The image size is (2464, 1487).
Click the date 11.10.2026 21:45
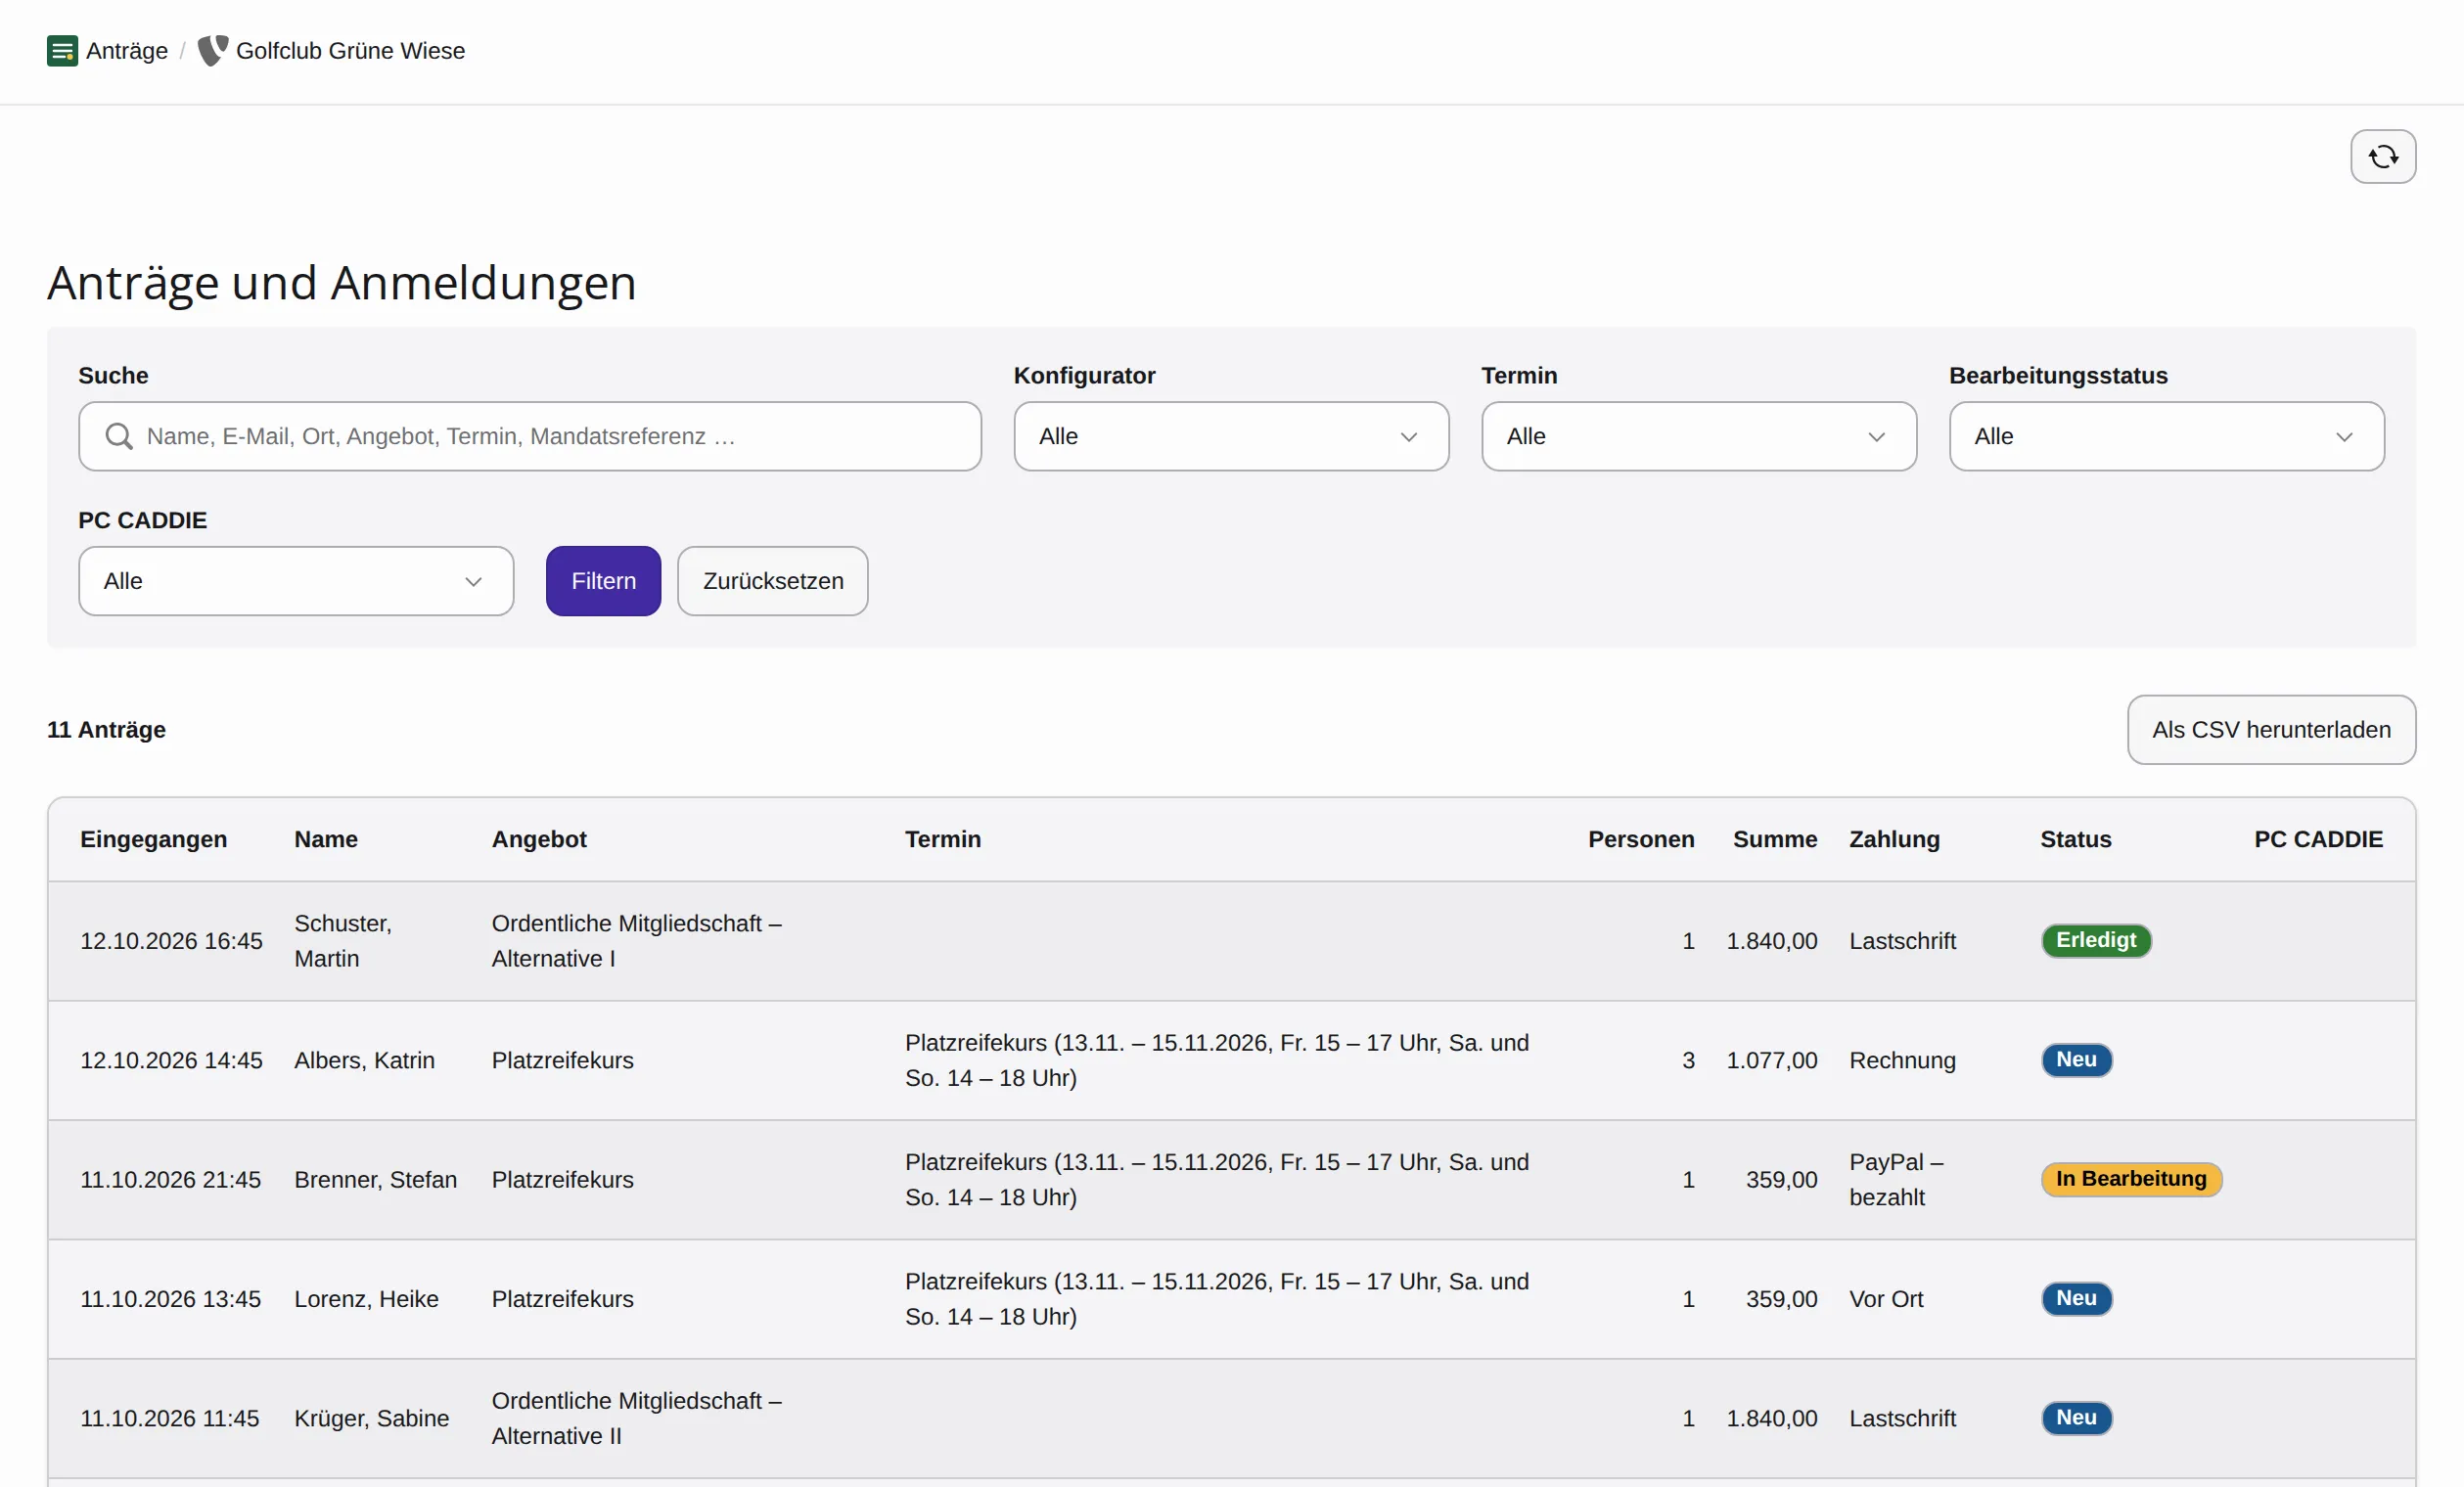click(170, 1180)
